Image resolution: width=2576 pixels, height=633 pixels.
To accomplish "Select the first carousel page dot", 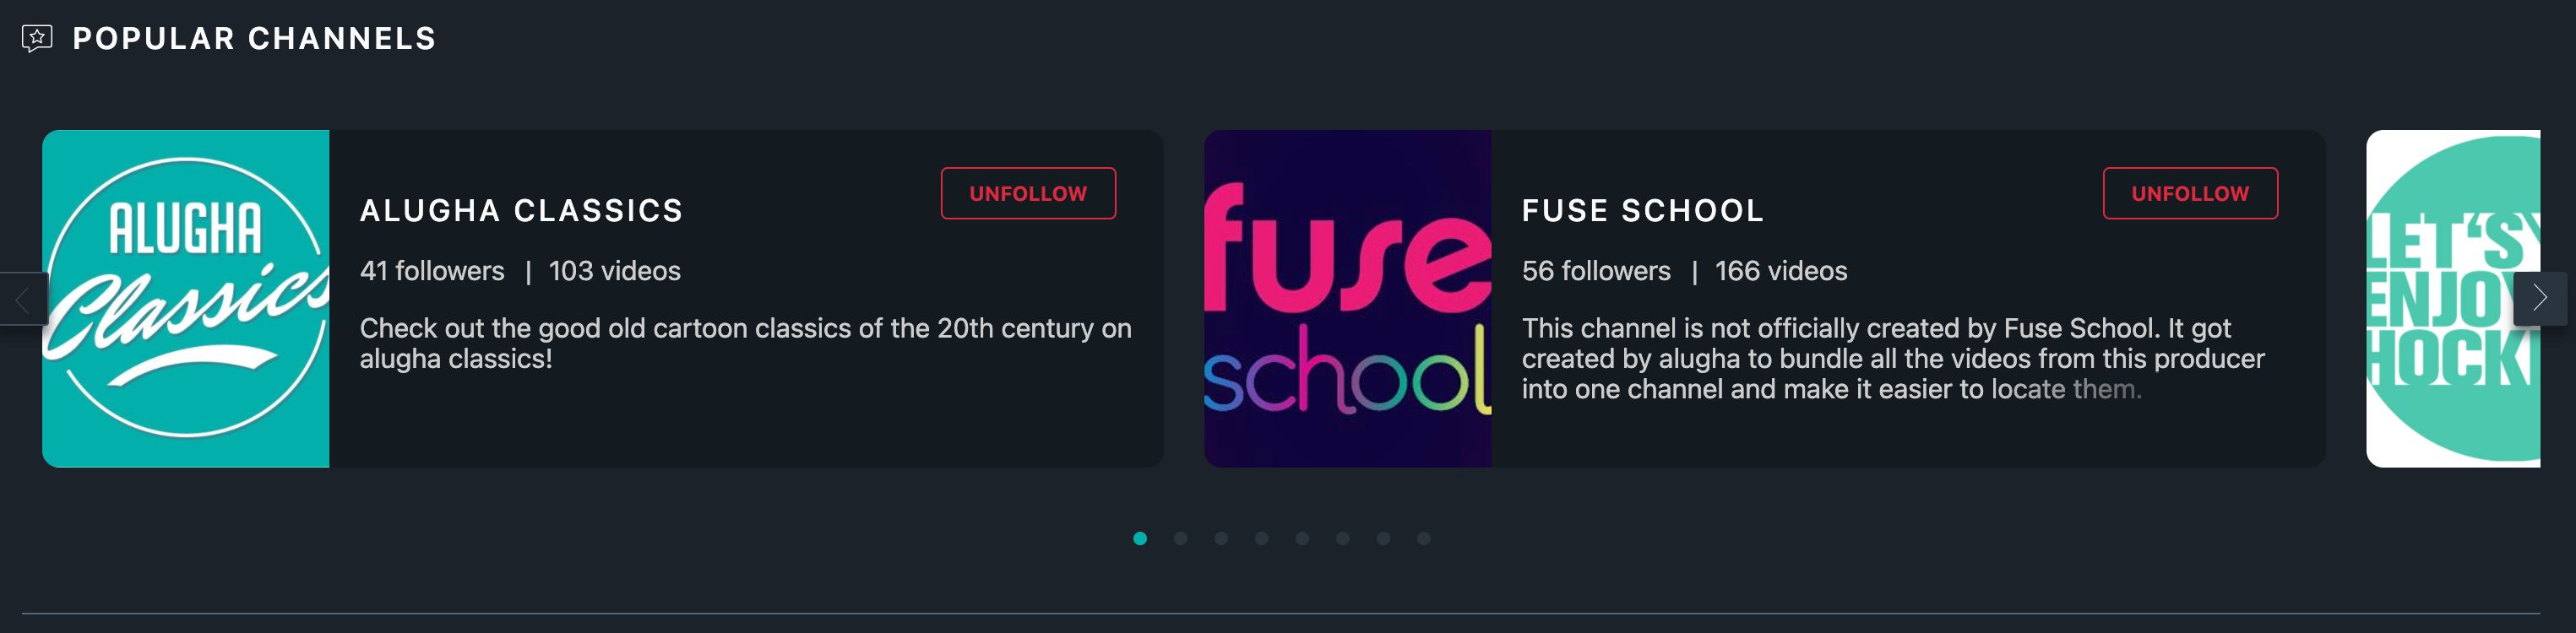I will pyautogui.click(x=1140, y=538).
